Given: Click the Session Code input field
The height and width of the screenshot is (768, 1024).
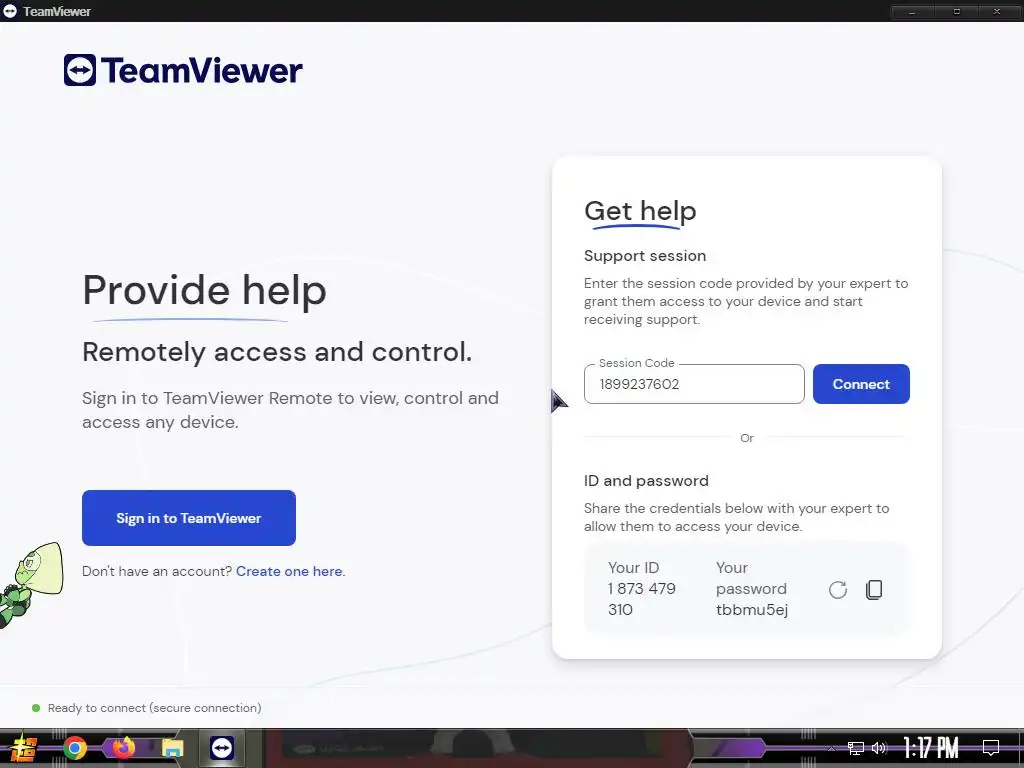Looking at the screenshot, I should pos(694,384).
